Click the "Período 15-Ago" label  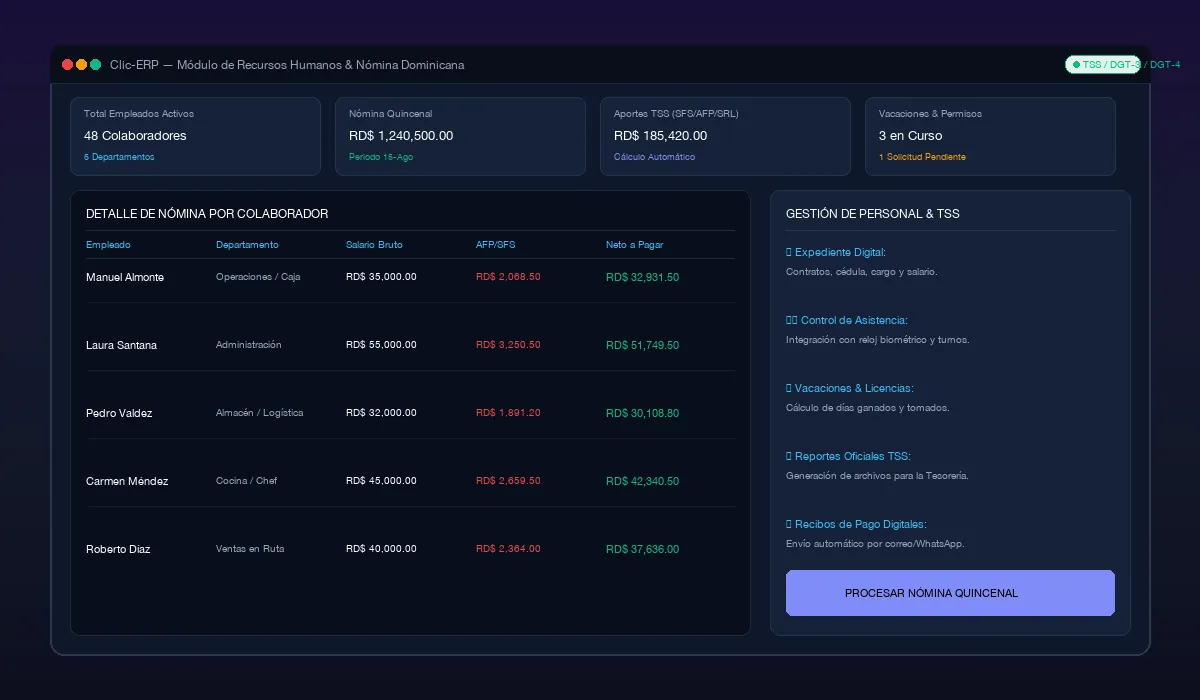pos(381,157)
